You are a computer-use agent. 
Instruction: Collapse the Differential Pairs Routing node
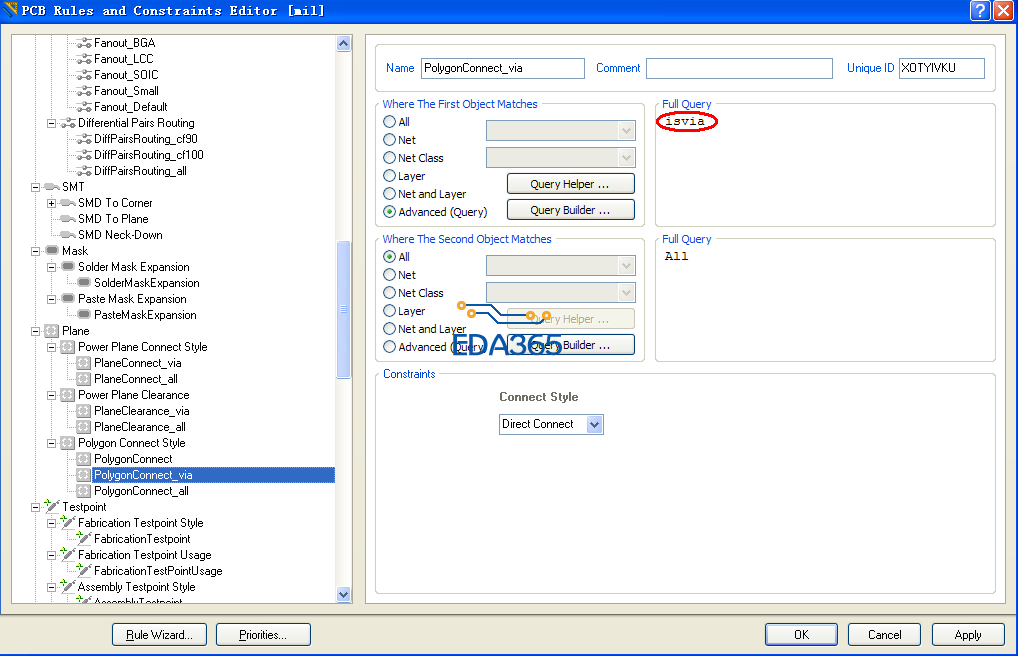(51, 123)
